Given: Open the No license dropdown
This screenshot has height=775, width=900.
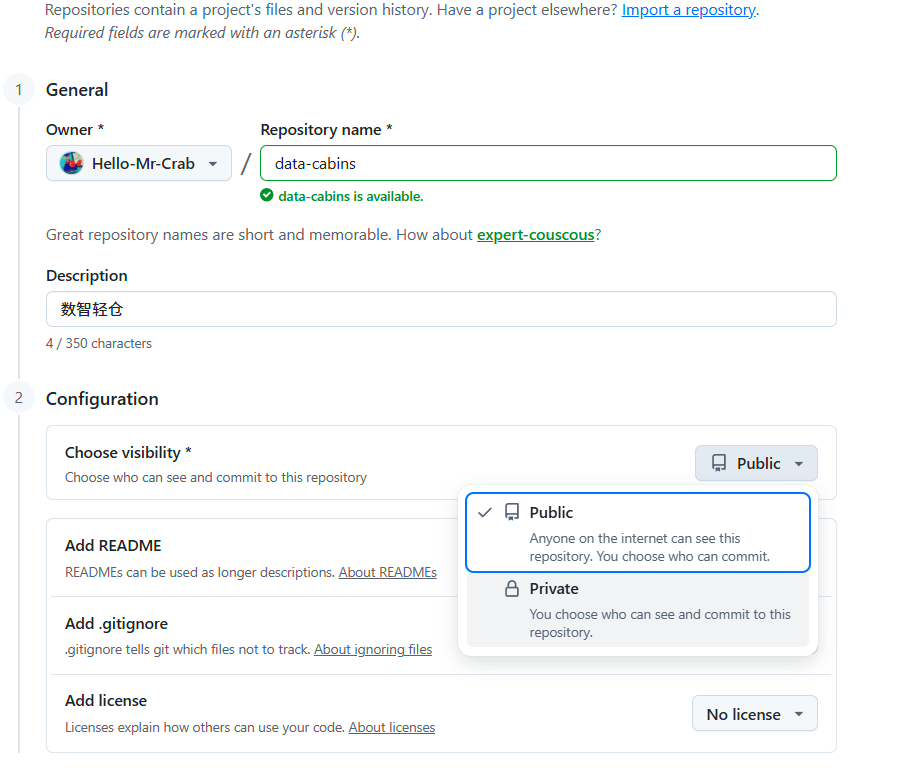Looking at the screenshot, I should 754,714.
